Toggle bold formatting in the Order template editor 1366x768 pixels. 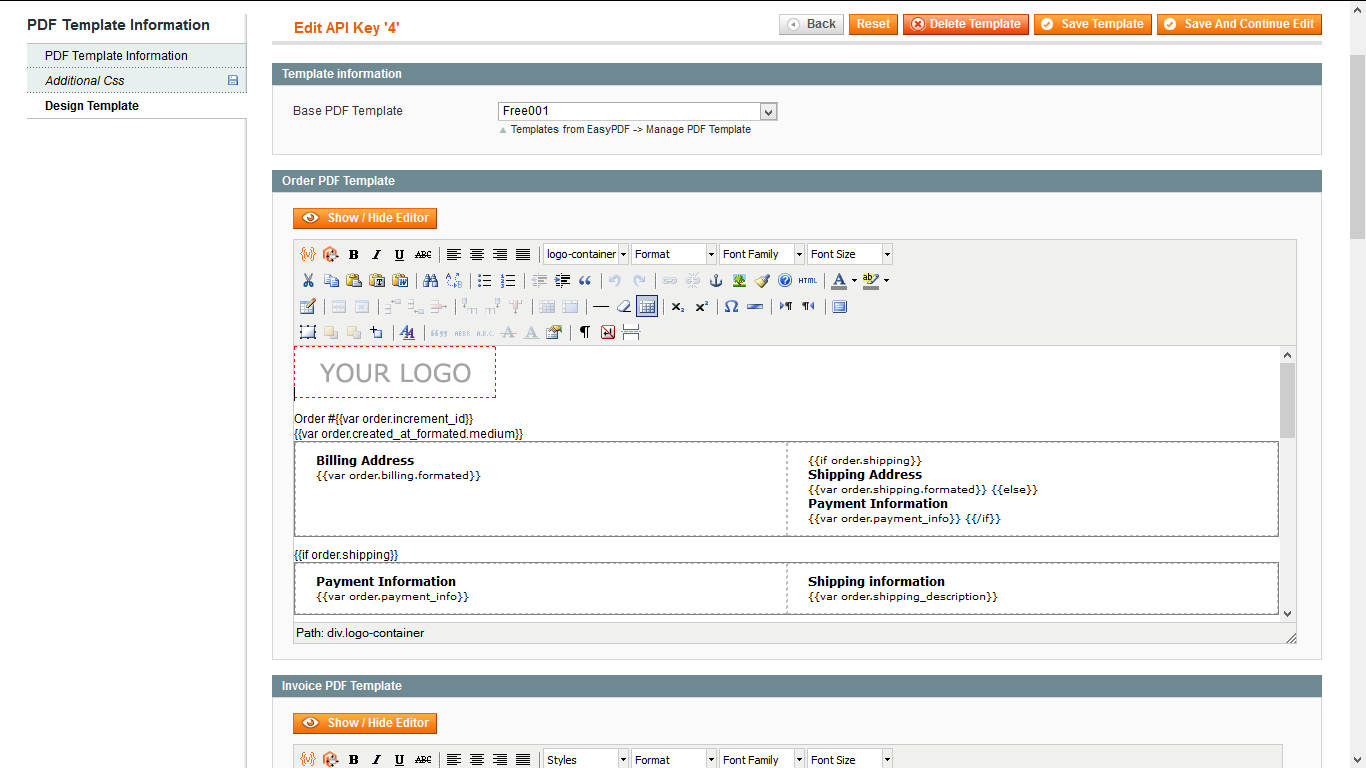point(353,254)
